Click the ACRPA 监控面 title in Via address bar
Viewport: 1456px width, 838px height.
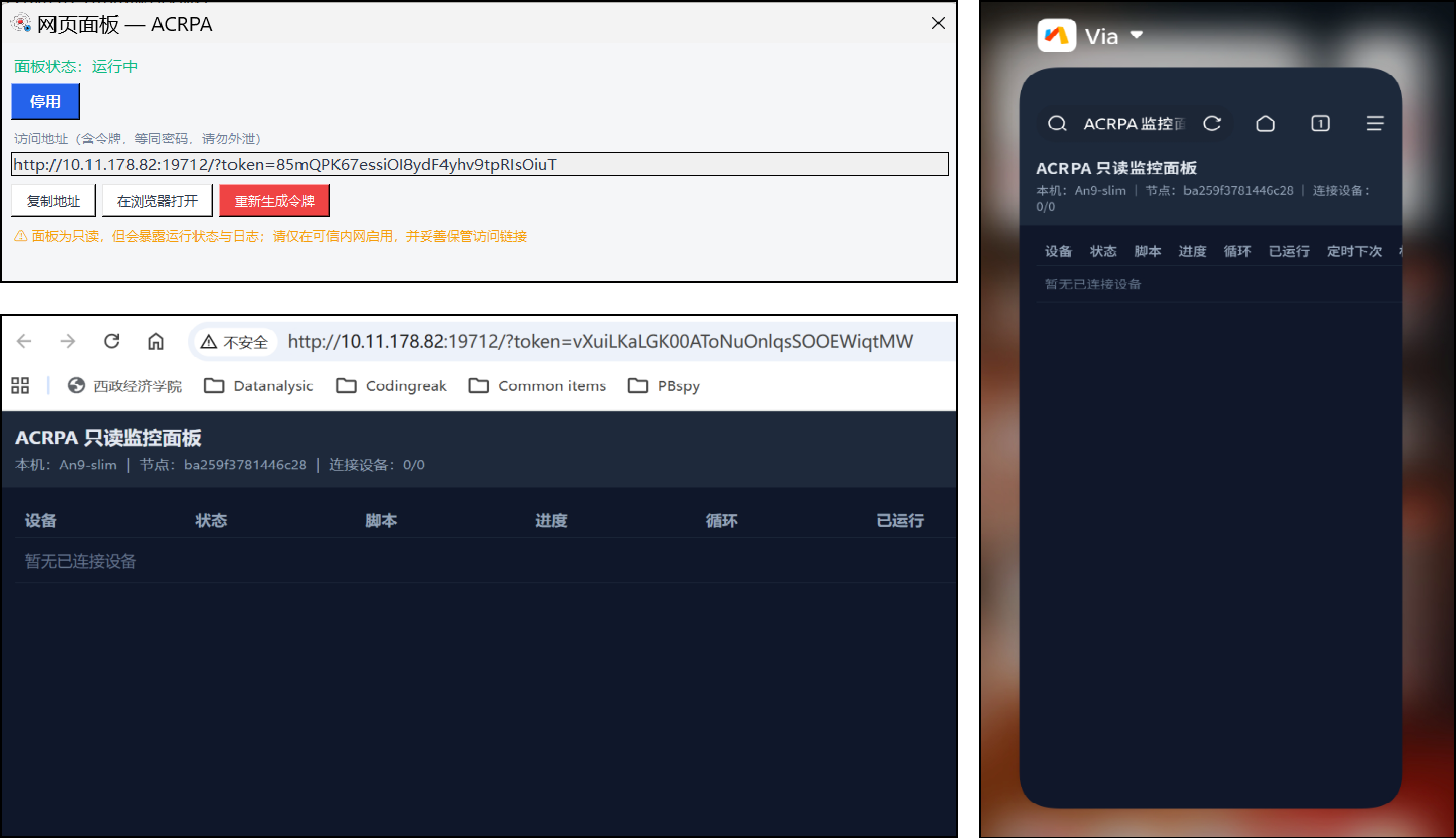[1135, 124]
